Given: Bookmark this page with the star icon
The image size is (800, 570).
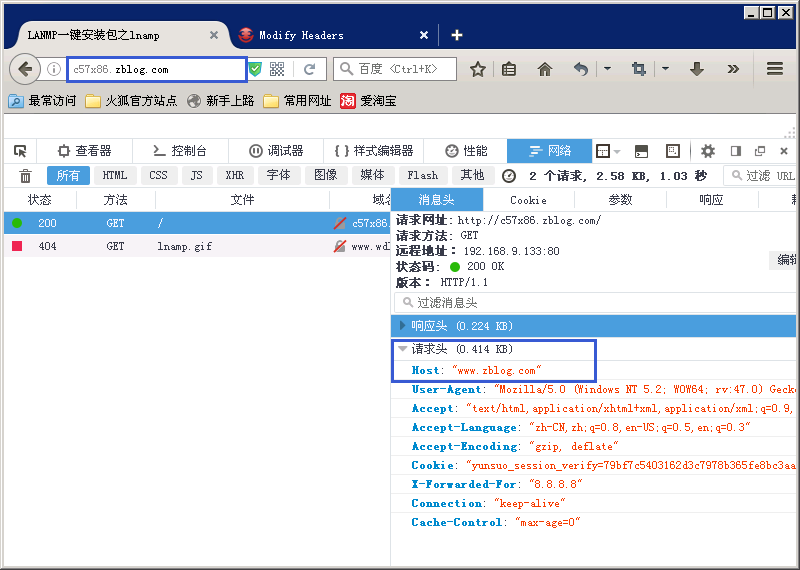Looking at the screenshot, I should coord(478,69).
